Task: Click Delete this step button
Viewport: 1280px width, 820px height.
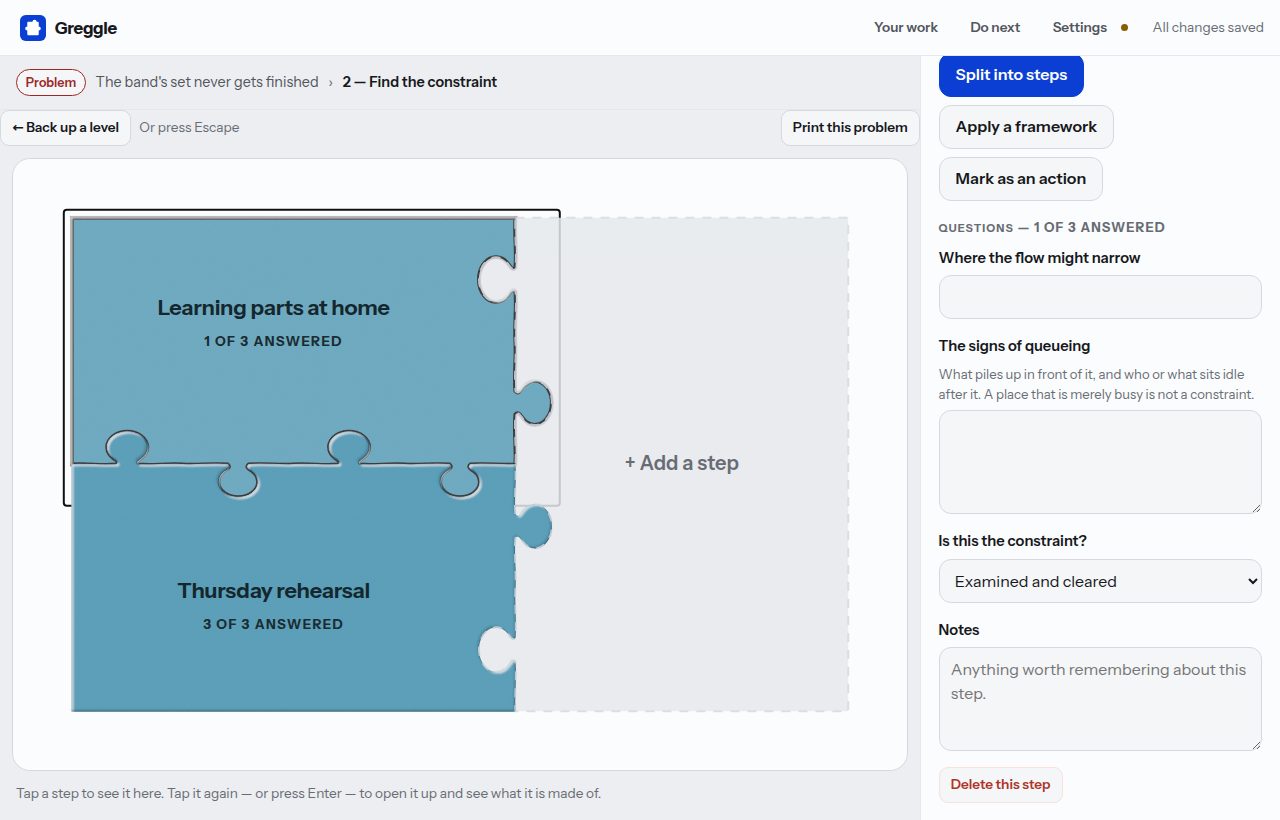Action: (x=1000, y=785)
